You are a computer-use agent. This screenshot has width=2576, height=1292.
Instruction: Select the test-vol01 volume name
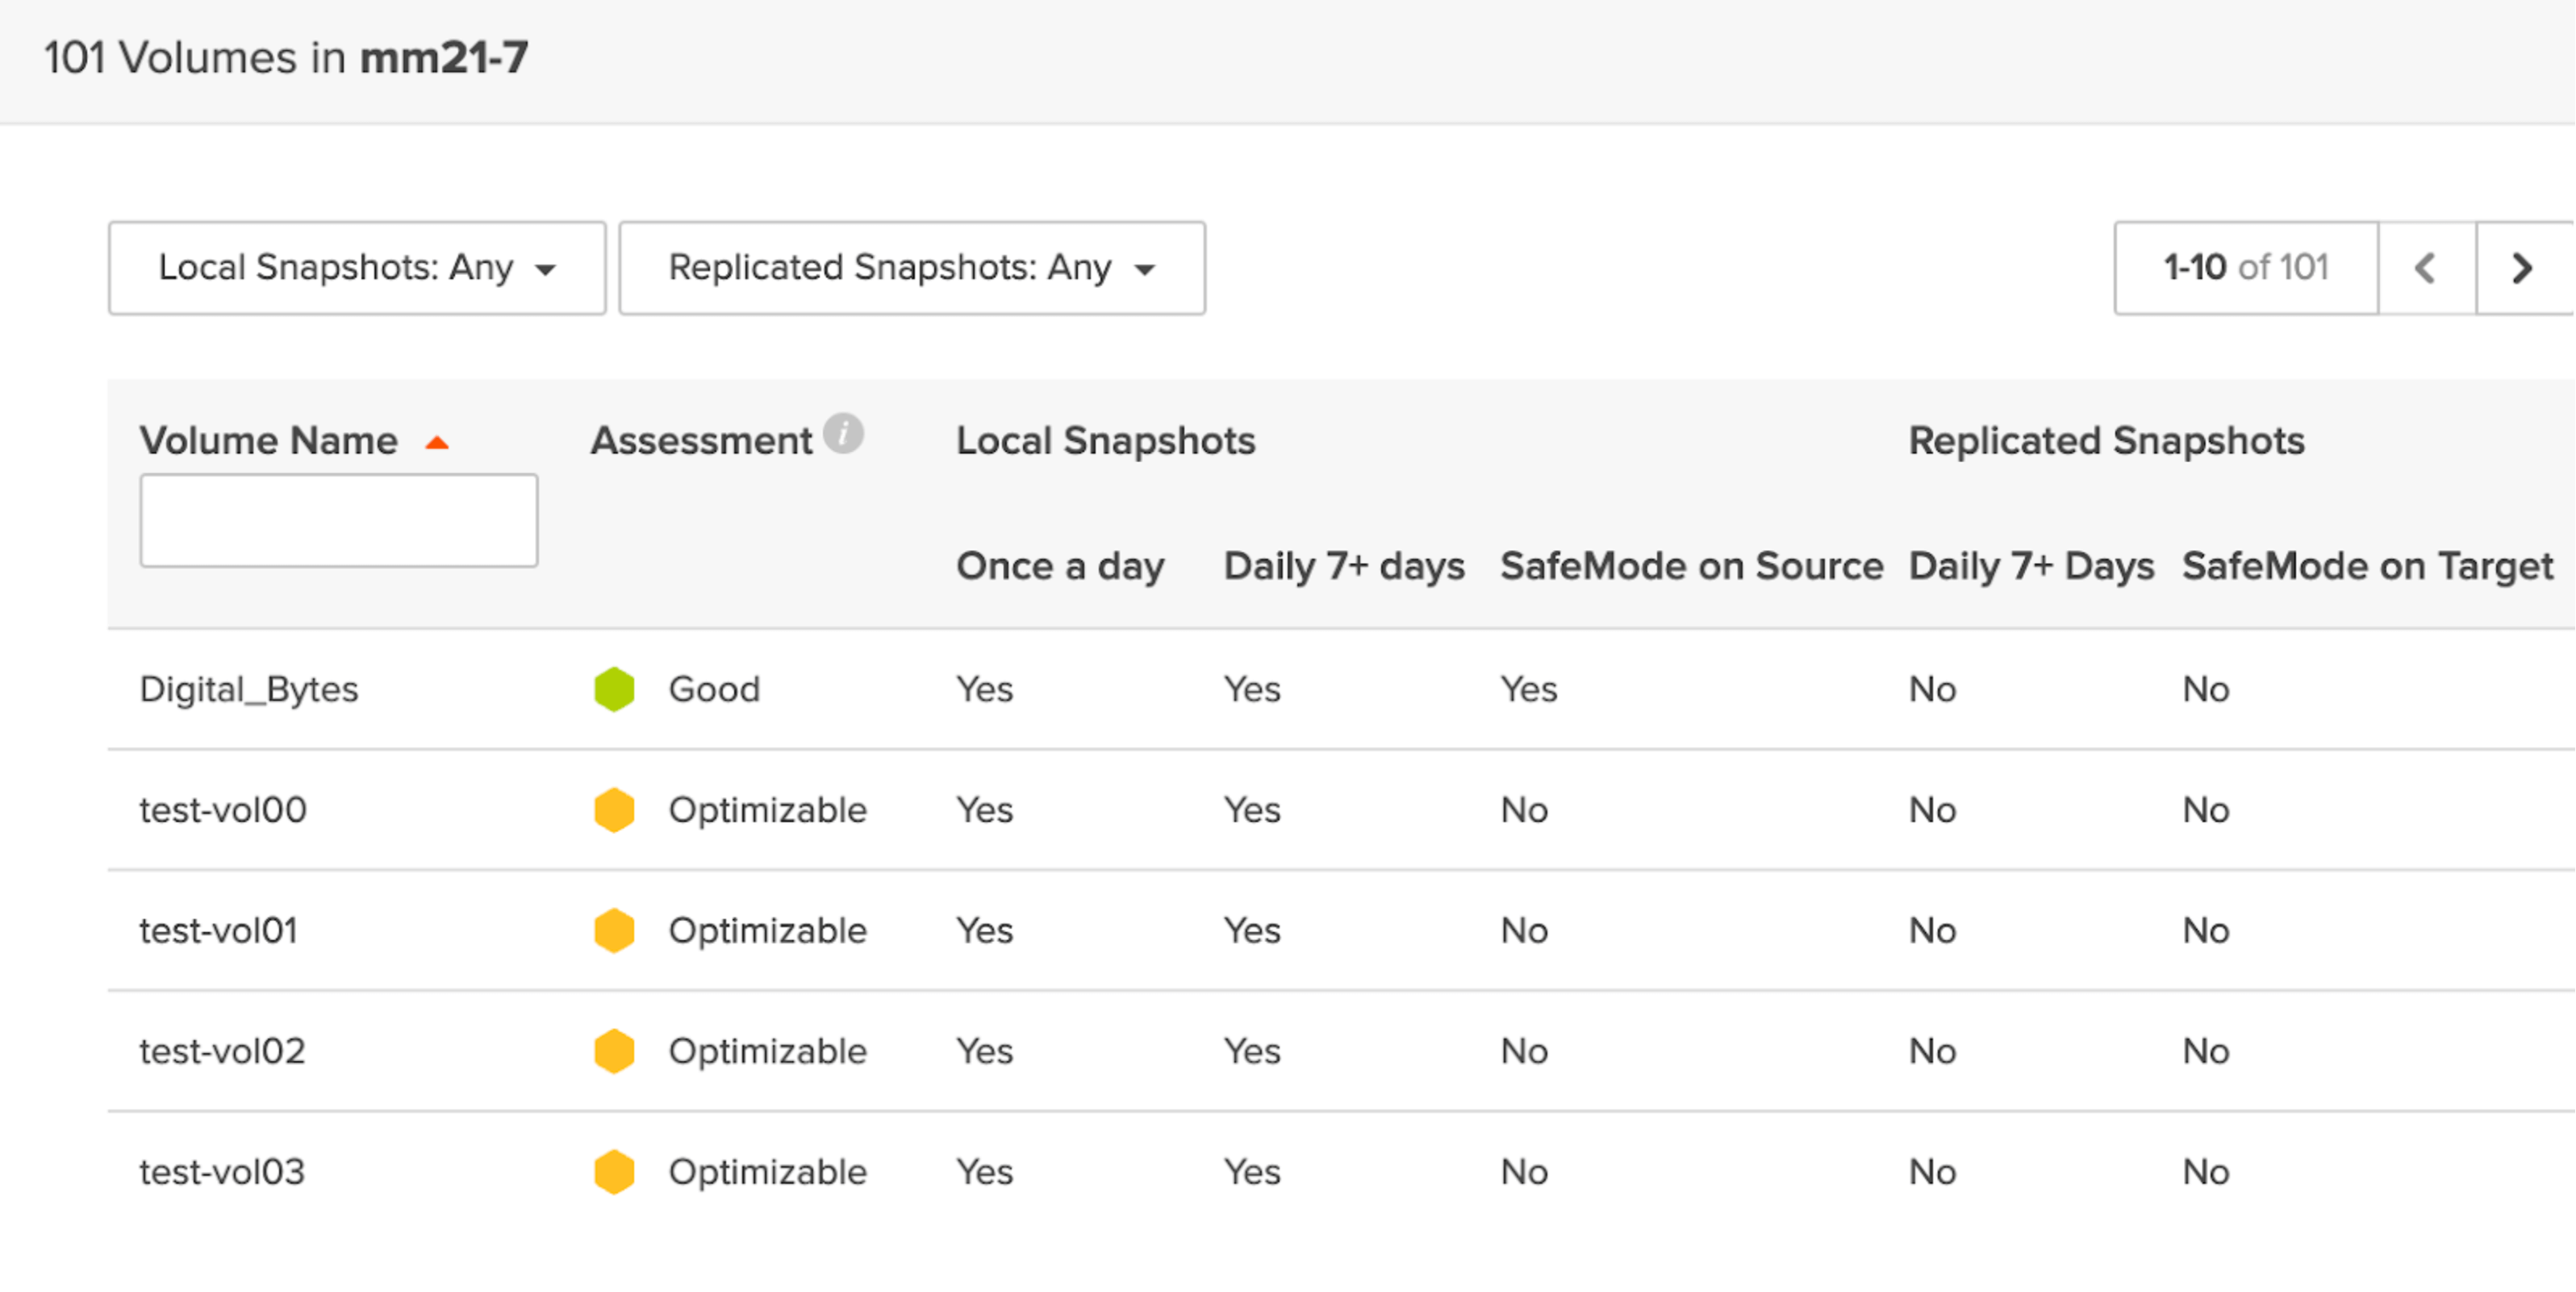(x=219, y=931)
